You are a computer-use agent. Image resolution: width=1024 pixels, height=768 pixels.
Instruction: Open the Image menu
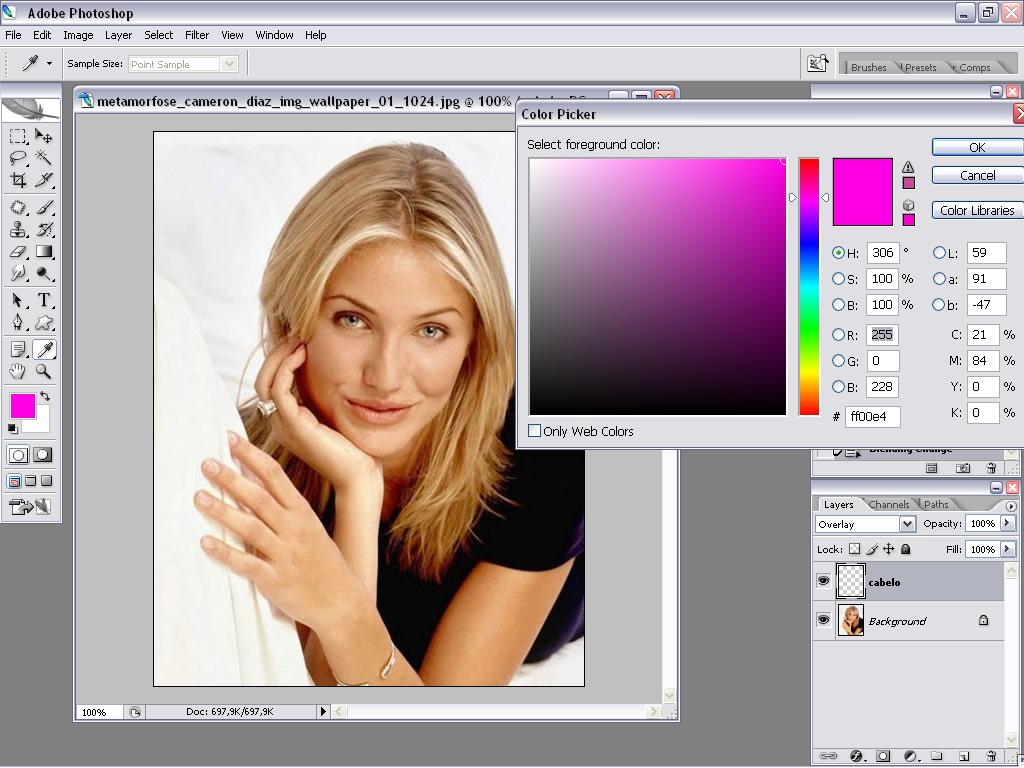pos(78,35)
